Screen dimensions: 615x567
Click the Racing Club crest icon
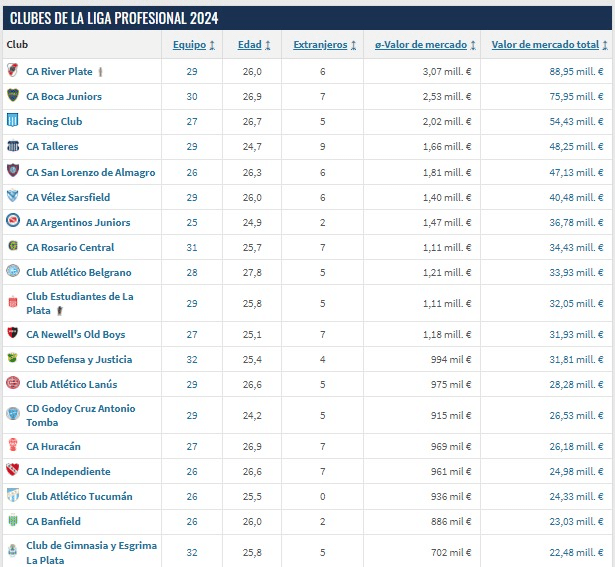point(13,120)
